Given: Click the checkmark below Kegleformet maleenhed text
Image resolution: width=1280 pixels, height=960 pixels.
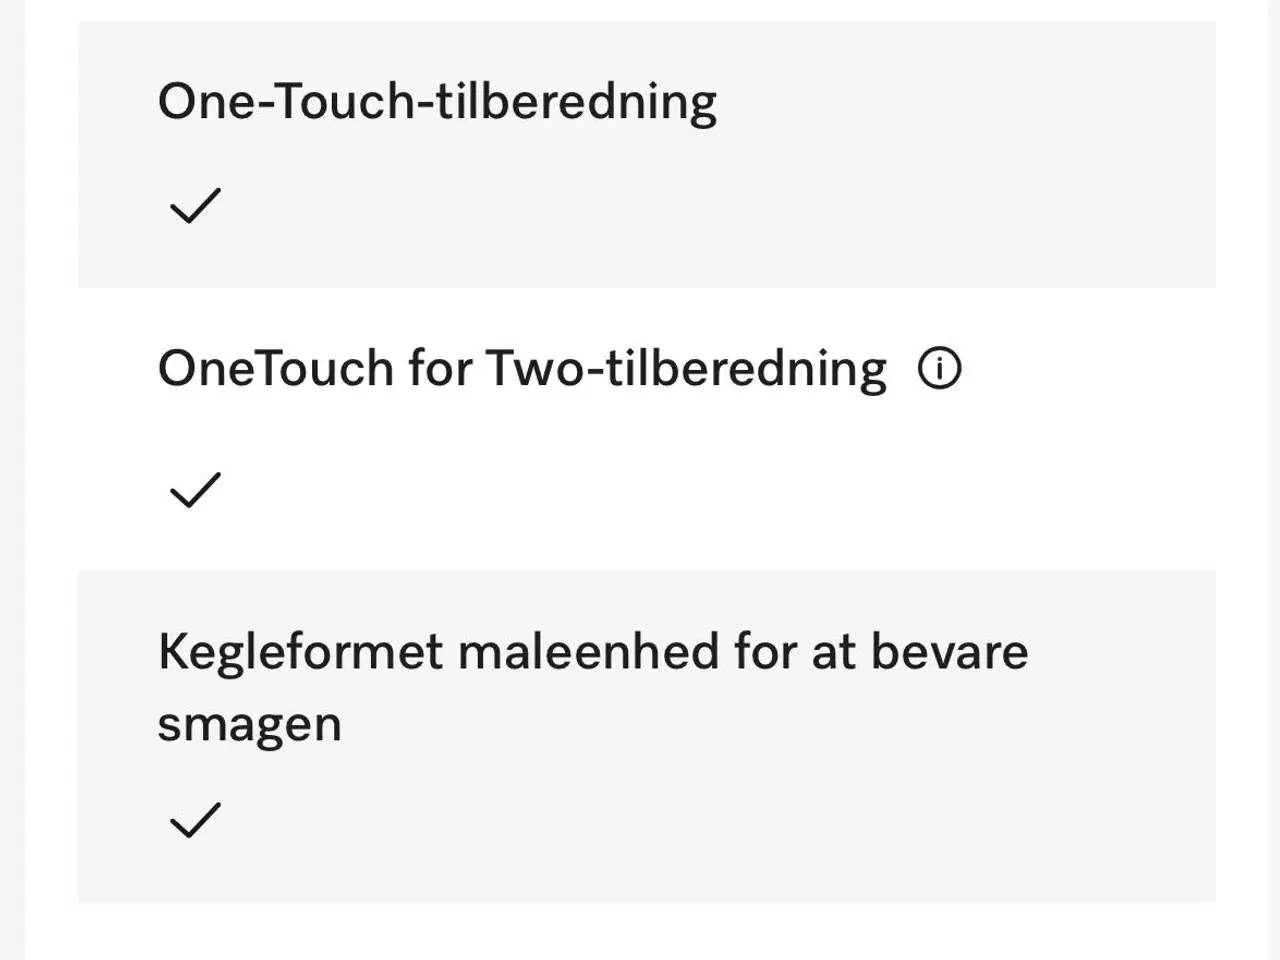Looking at the screenshot, I should pos(195,820).
